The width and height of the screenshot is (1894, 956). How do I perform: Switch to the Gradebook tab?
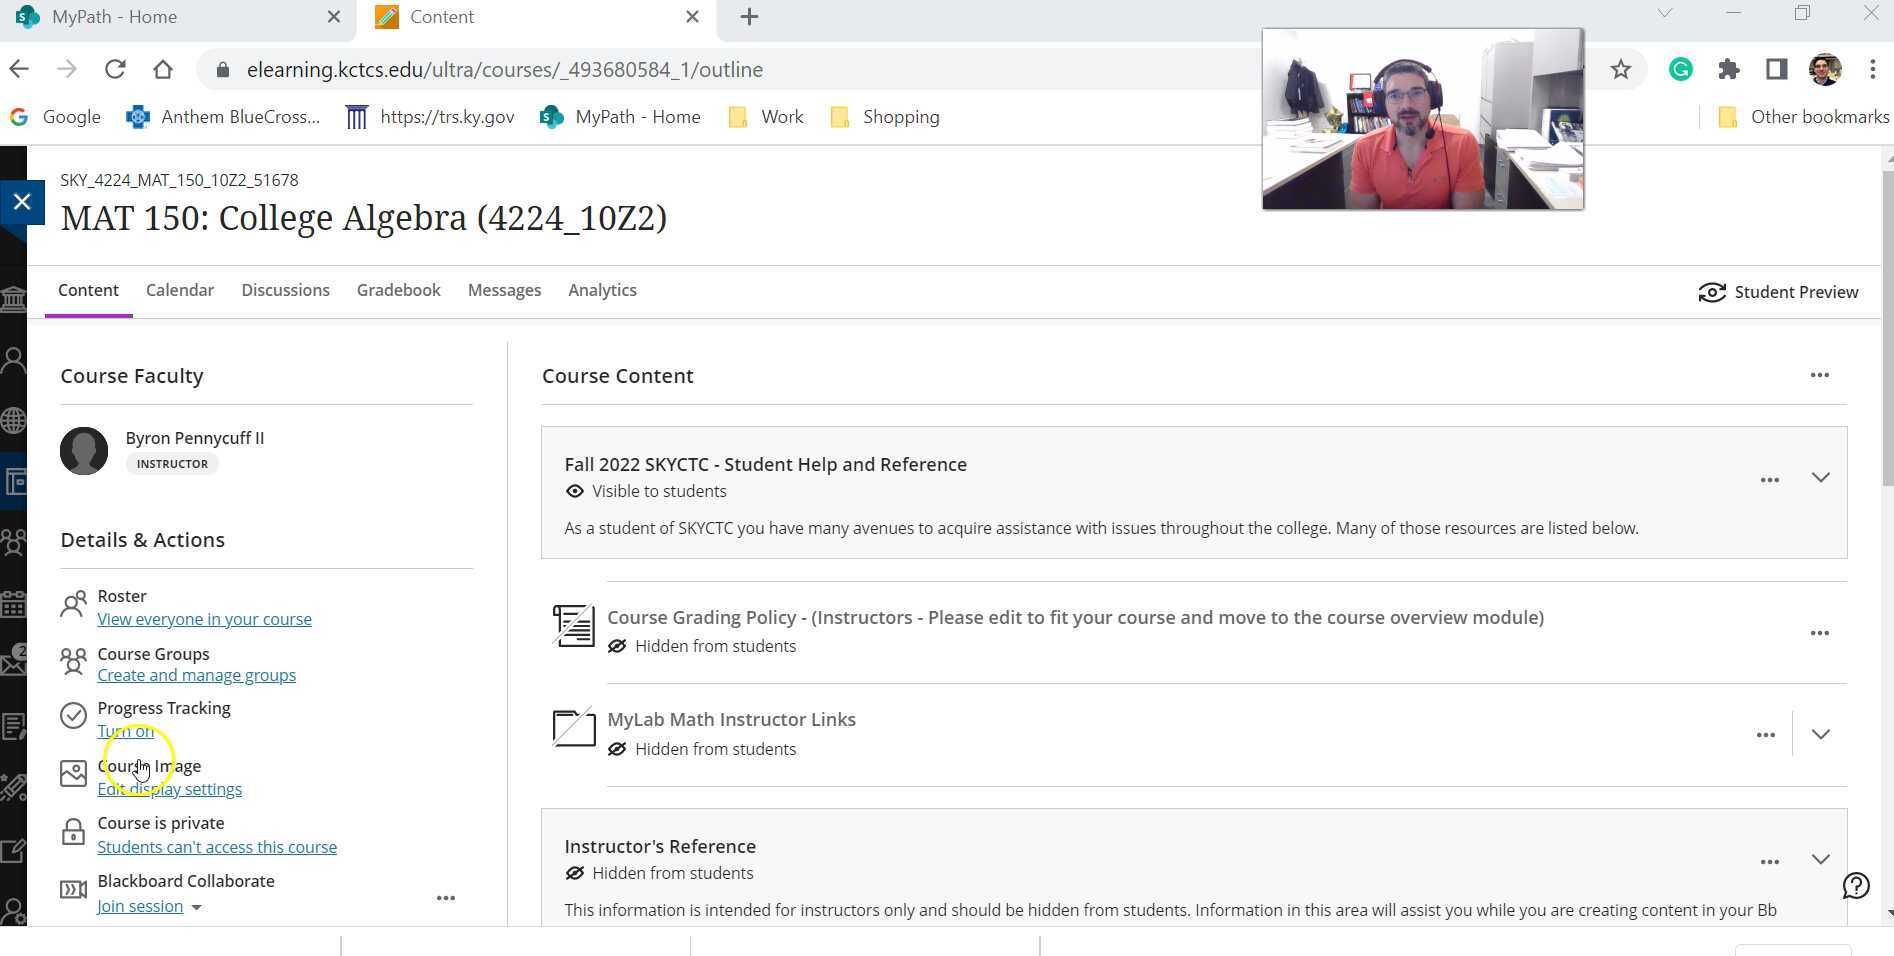tap(398, 290)
